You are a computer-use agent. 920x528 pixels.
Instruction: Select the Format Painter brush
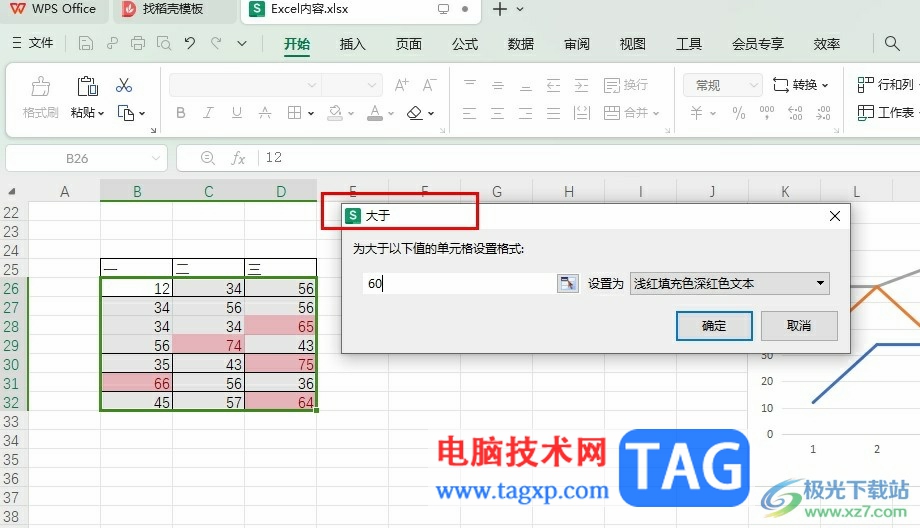coord(40,86)
